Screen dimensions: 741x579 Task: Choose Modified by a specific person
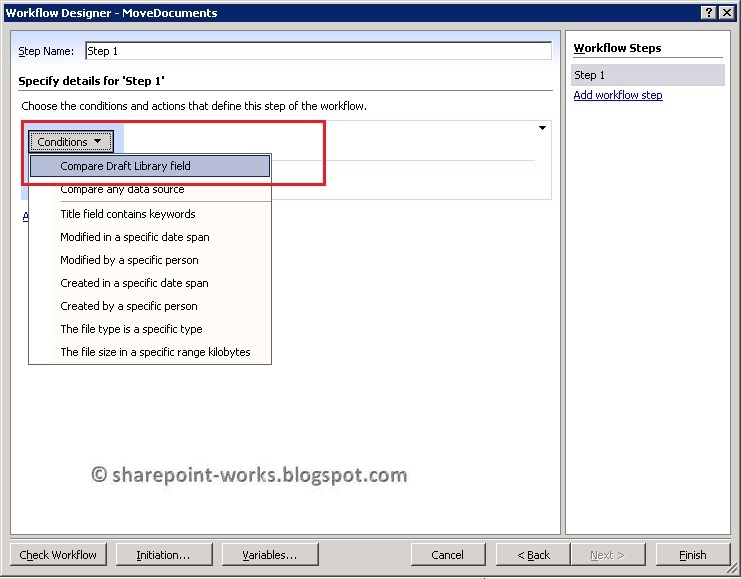pos(150,260)
